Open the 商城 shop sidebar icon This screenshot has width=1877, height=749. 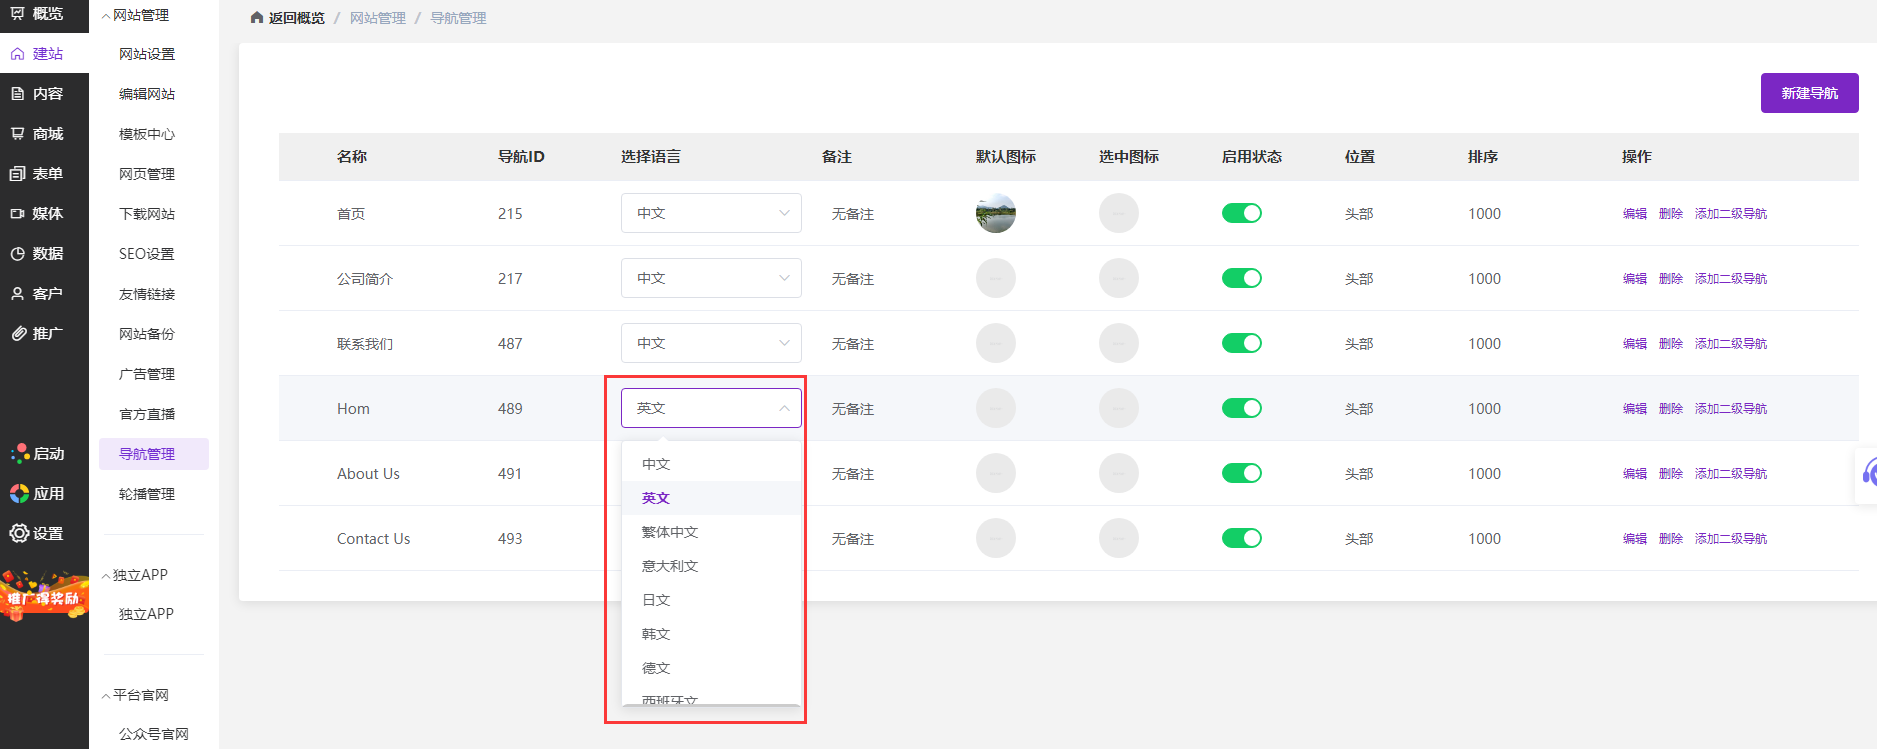(18, 133)
